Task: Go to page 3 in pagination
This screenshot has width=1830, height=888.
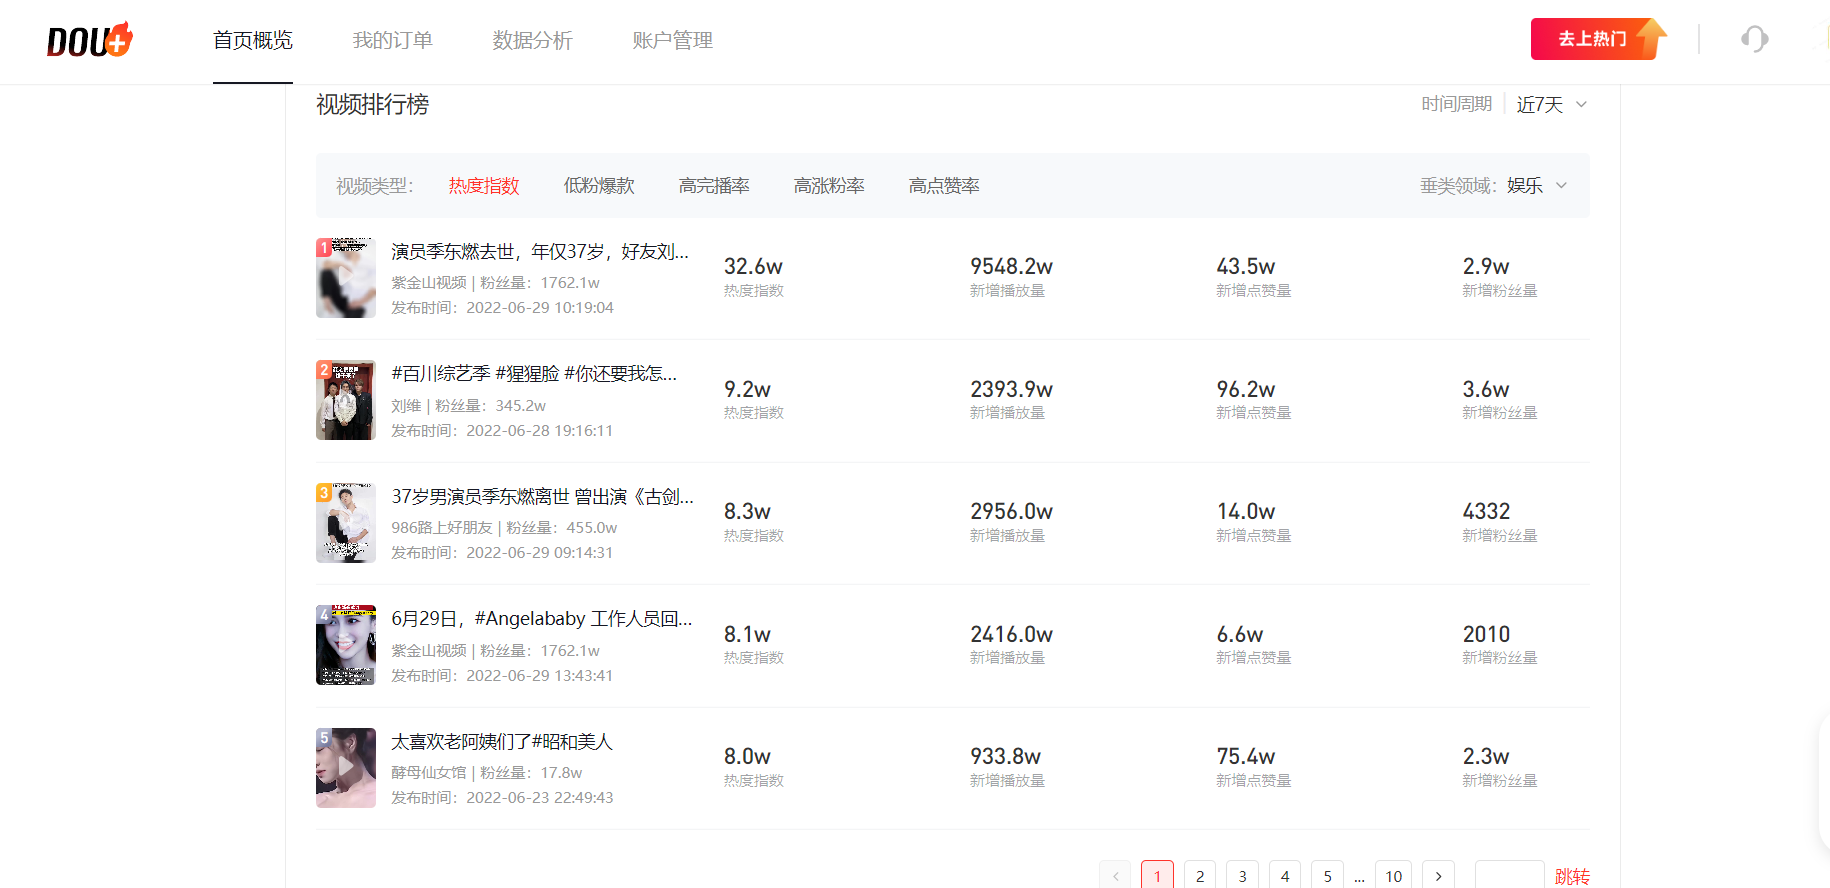Action: 1242,875
